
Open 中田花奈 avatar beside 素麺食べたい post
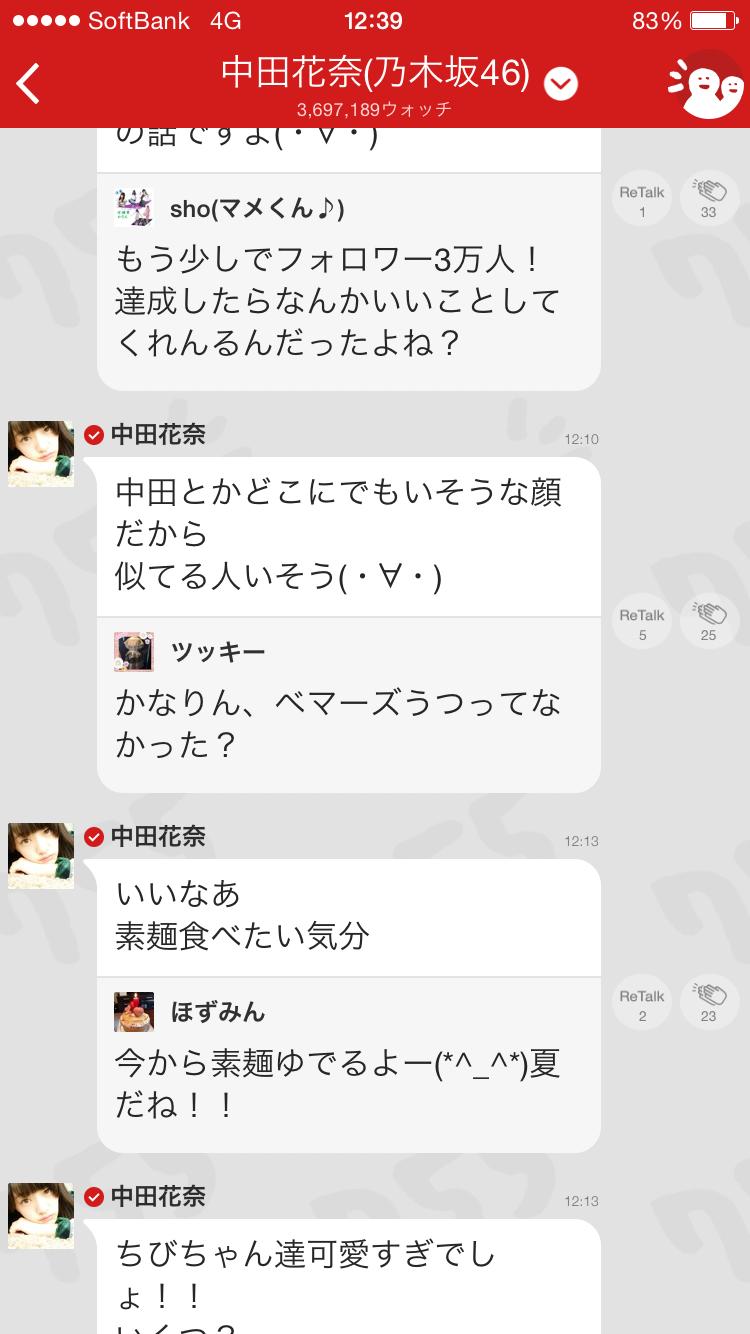click(x=41, y=856)
